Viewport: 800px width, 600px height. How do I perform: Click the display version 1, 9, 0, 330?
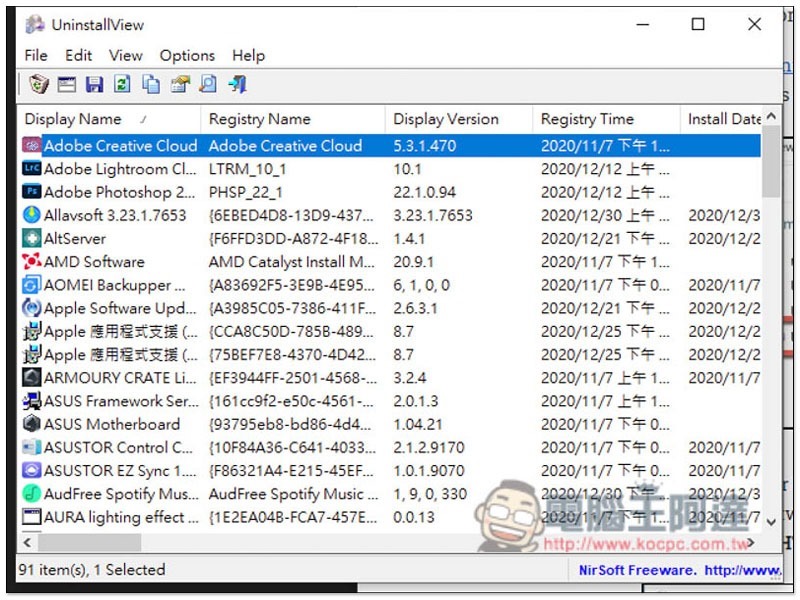pos(430,494)
